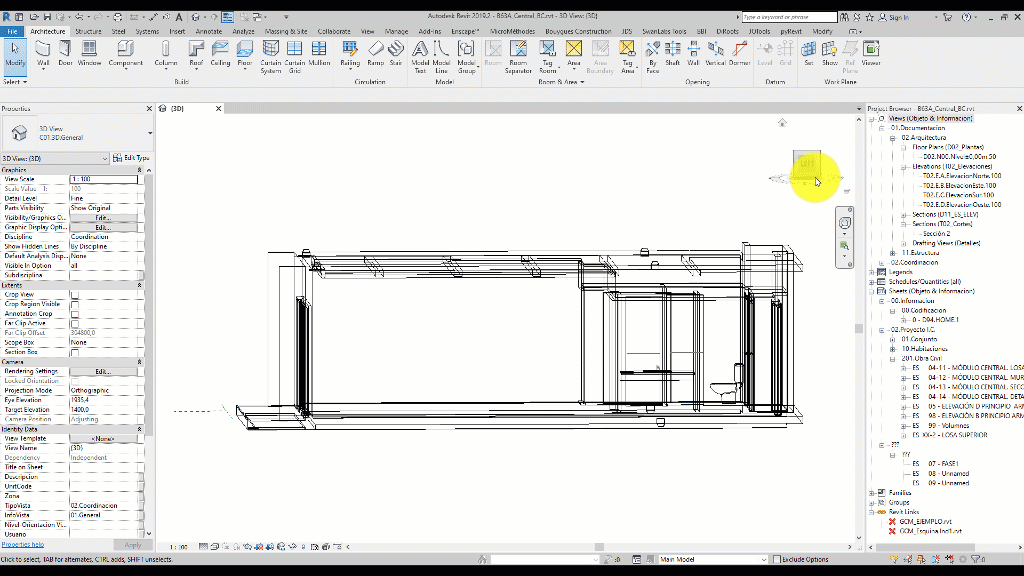Select the Curtain Grid tool
Image resolution: width=1024 pixels, height=576 pixels.
(x=295, y=57)
